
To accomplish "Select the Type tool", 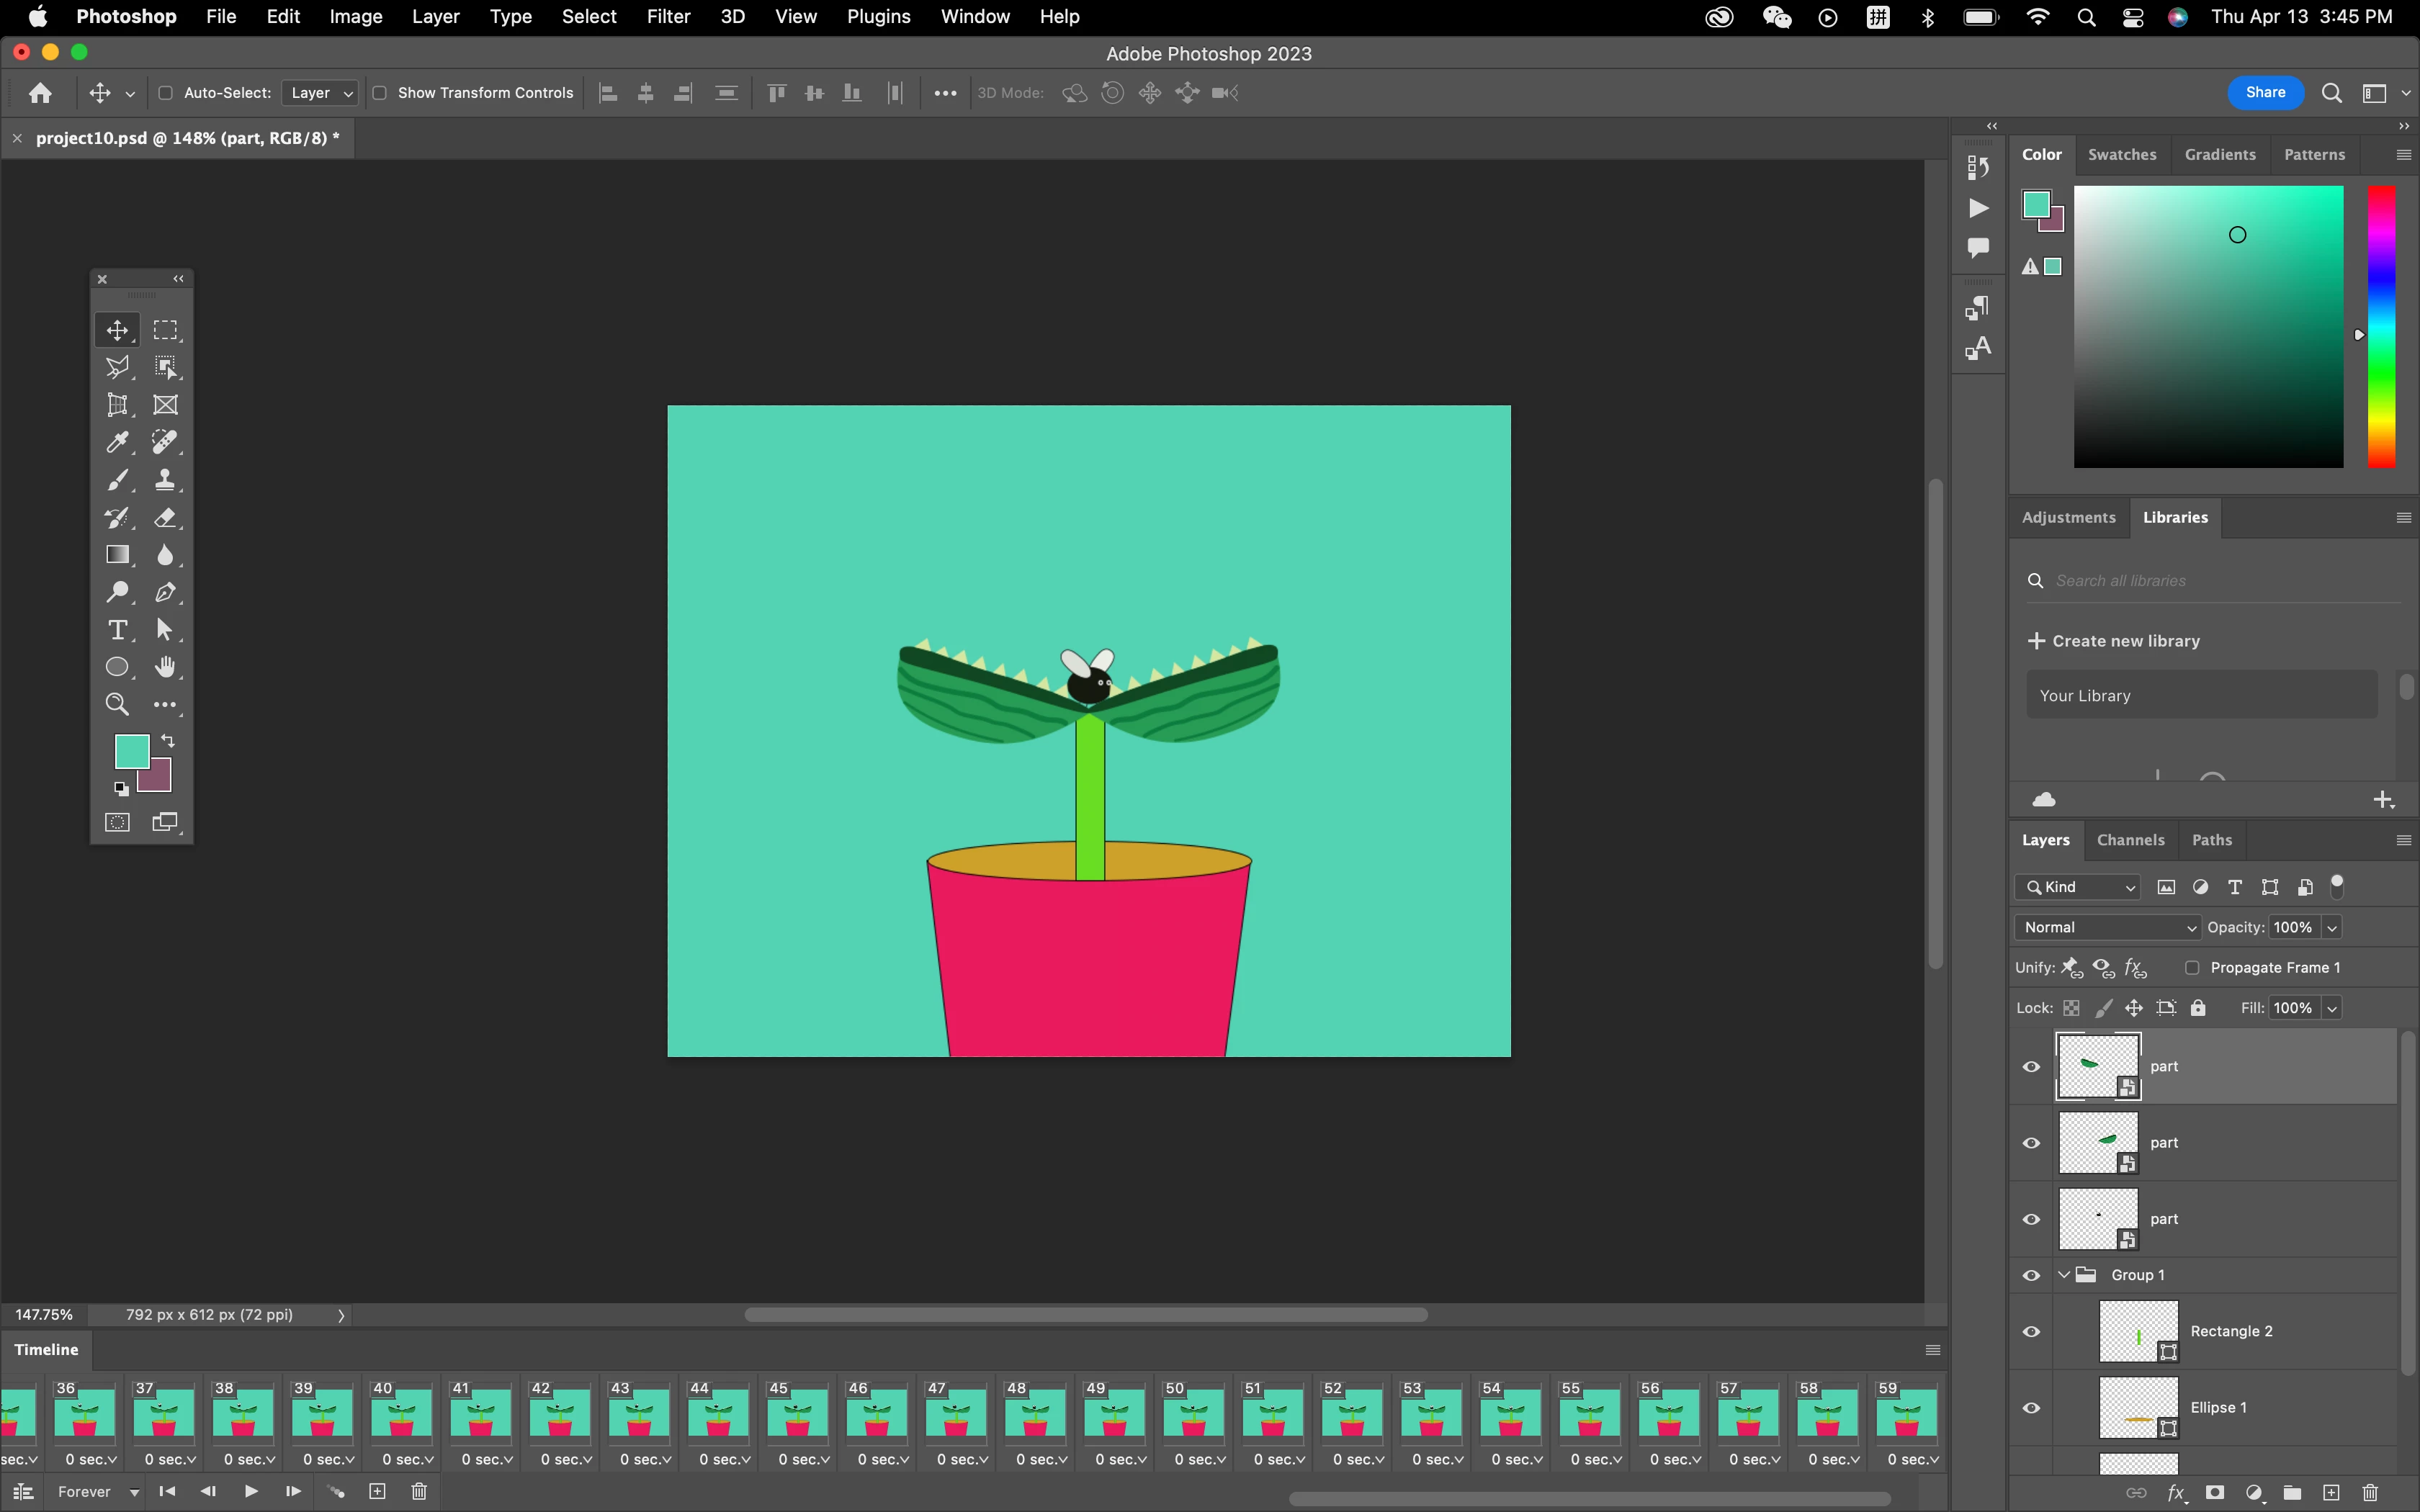I will click(x=117, y=630).
